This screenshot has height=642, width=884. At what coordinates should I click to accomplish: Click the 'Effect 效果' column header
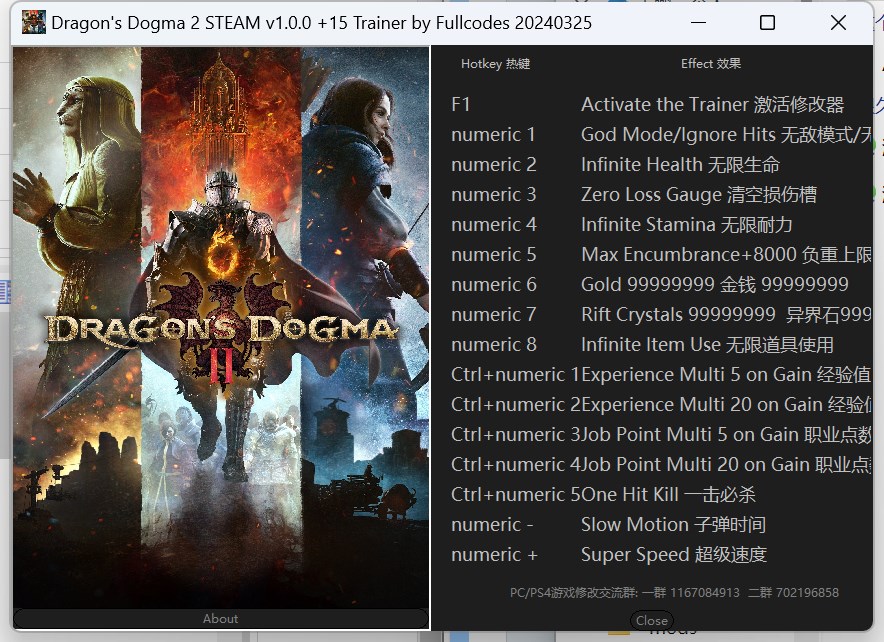(711, 64)
